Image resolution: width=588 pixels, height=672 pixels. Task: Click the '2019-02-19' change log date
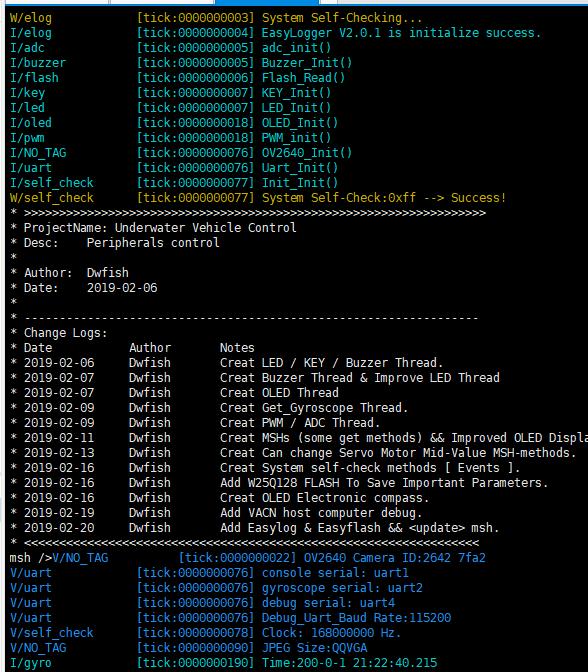click(x=59, y=513)
